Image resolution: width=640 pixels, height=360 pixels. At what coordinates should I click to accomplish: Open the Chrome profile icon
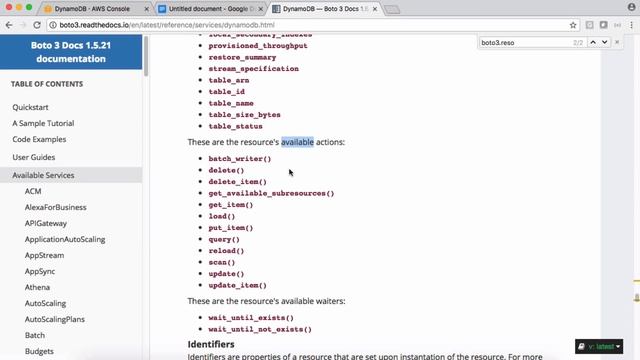[631, 7]
